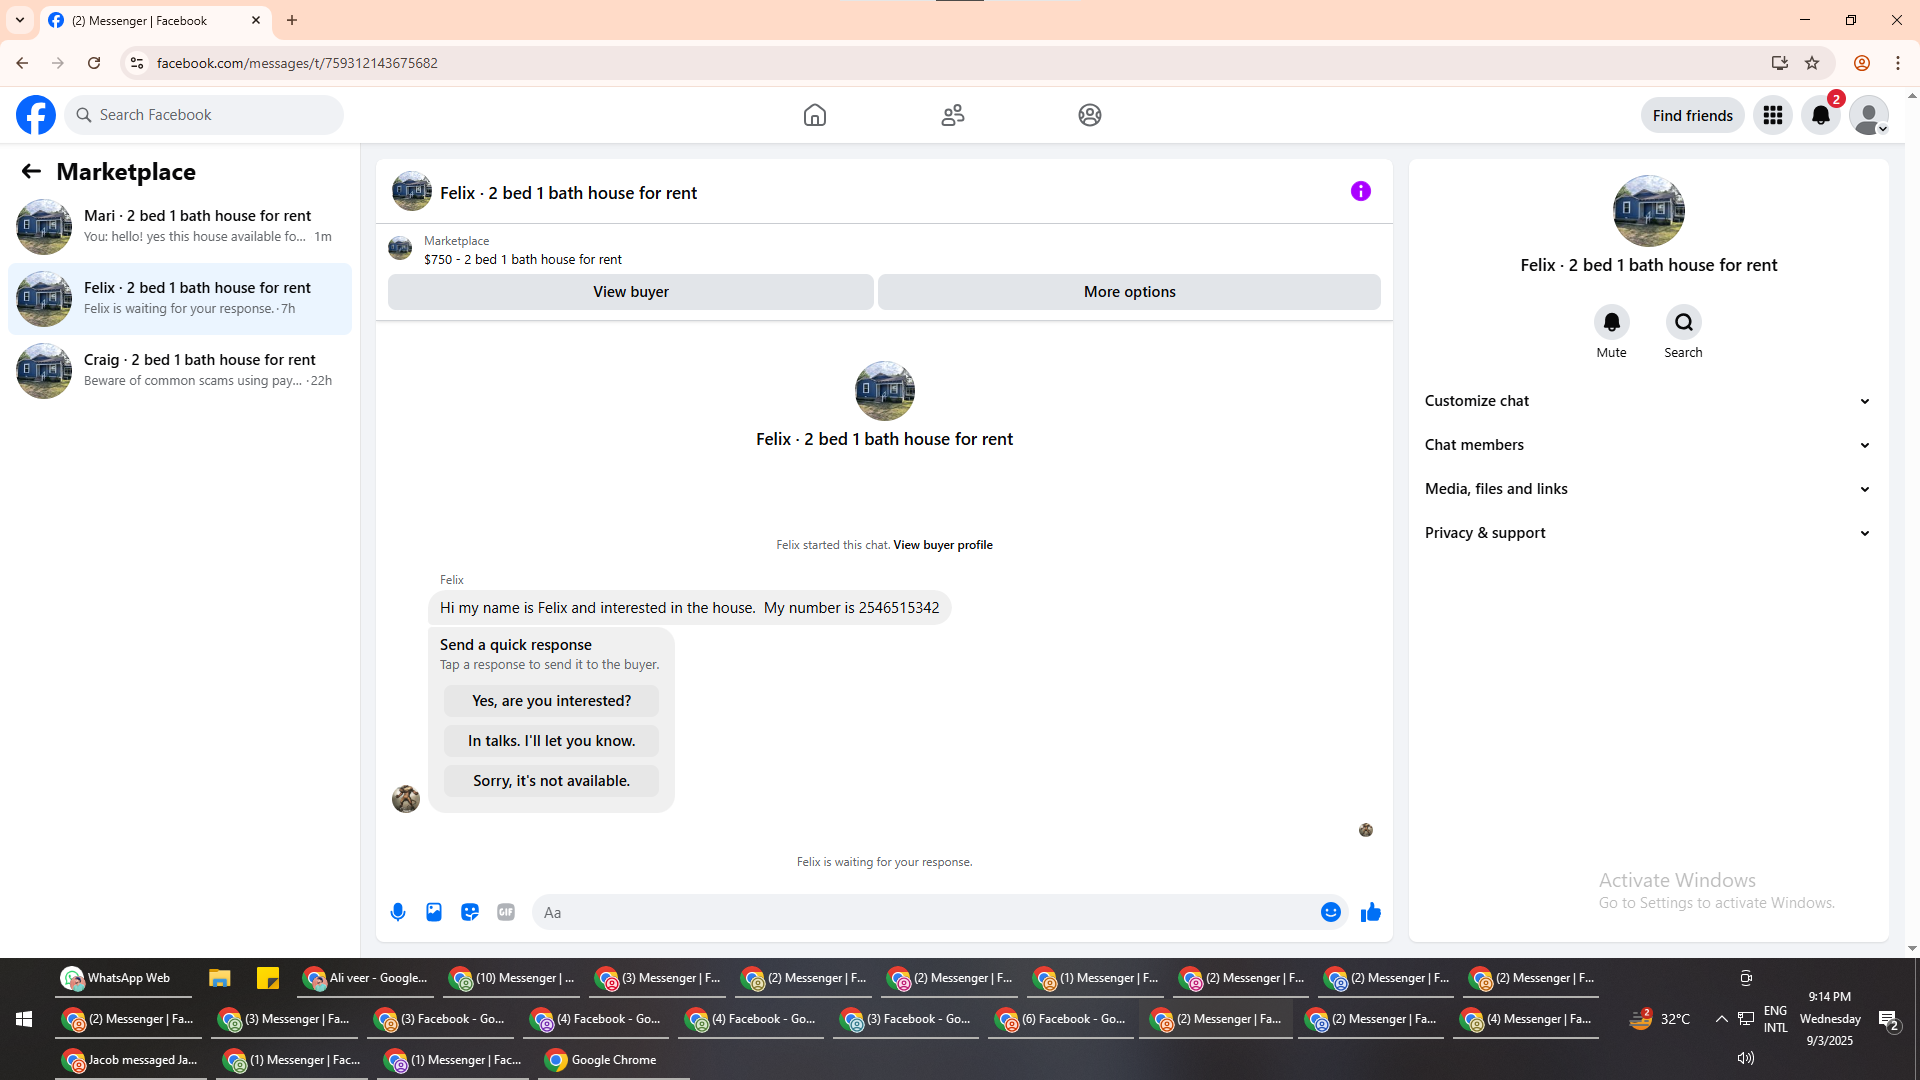Click the More options button
The height and width of the screenshot is (1080, 1920).
[1130, 292]
